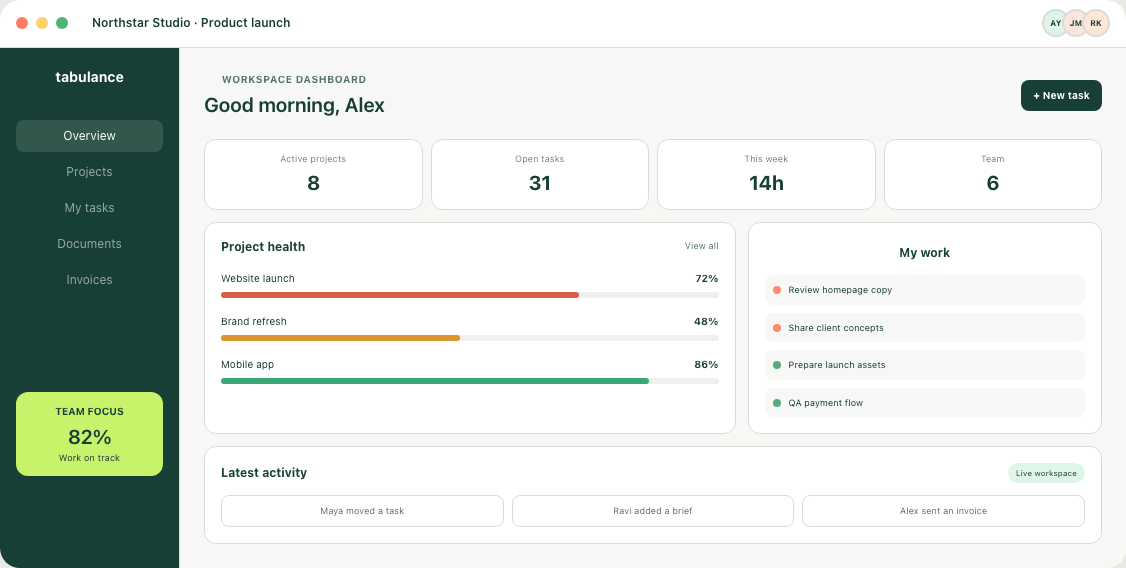
Task: Click the 48% value for Brand refresh
Action: pyautogui.click(x=706, y=322)
